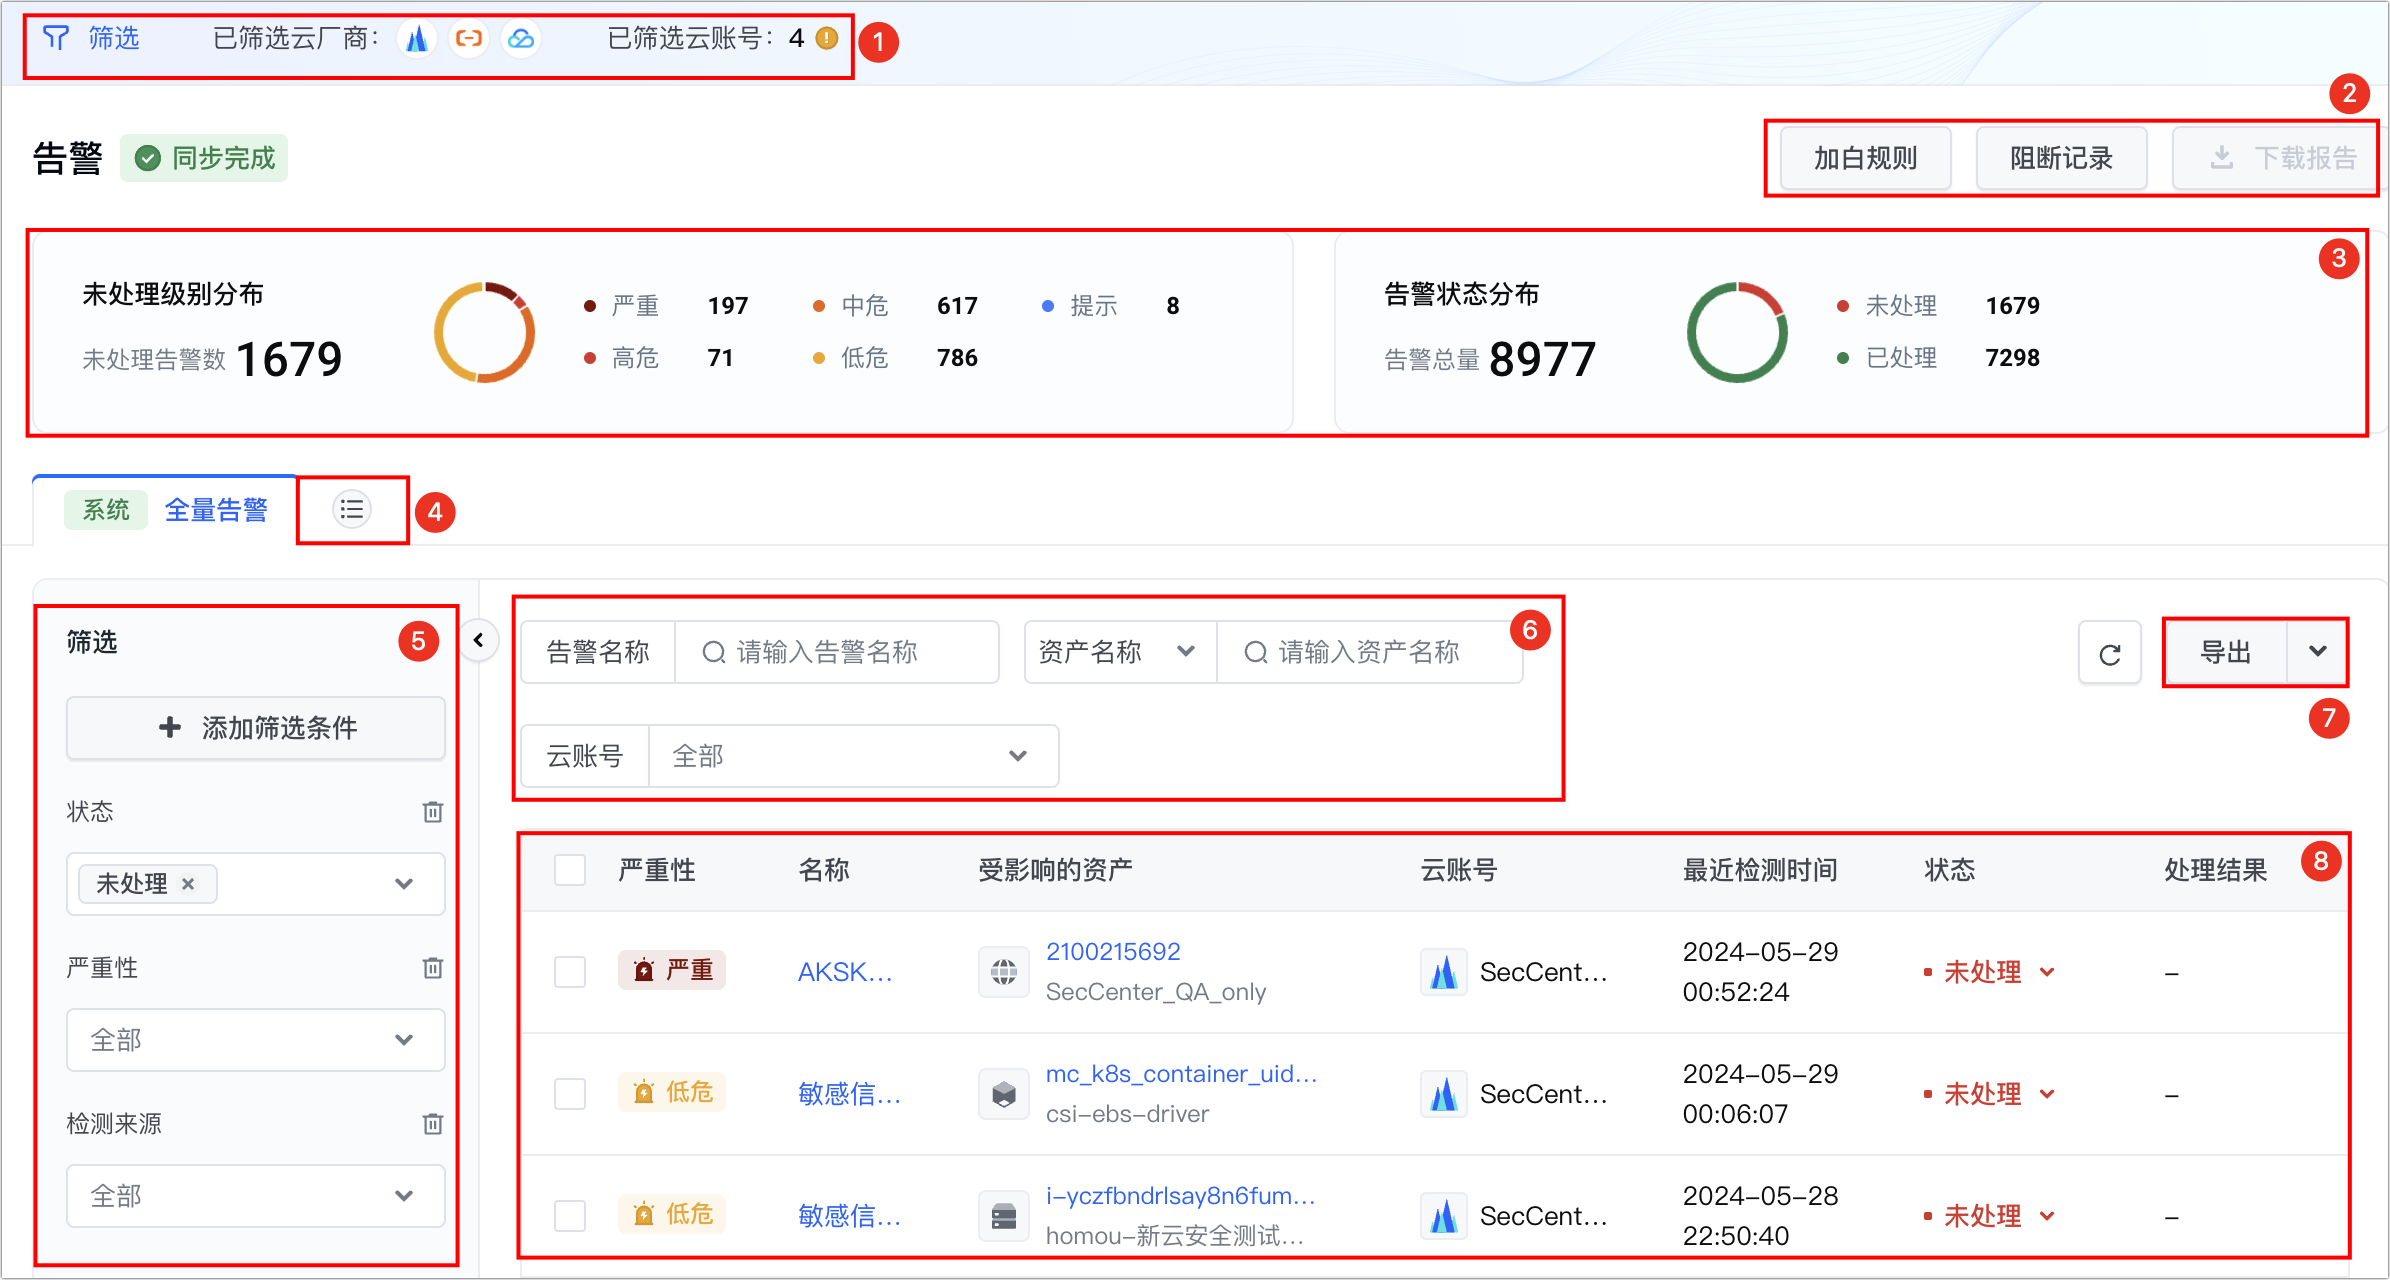The width and height of the screenshot is (2390, 1280).
Task: Delete the 严重性 filter condition
Action: click(x=433, y=967)
